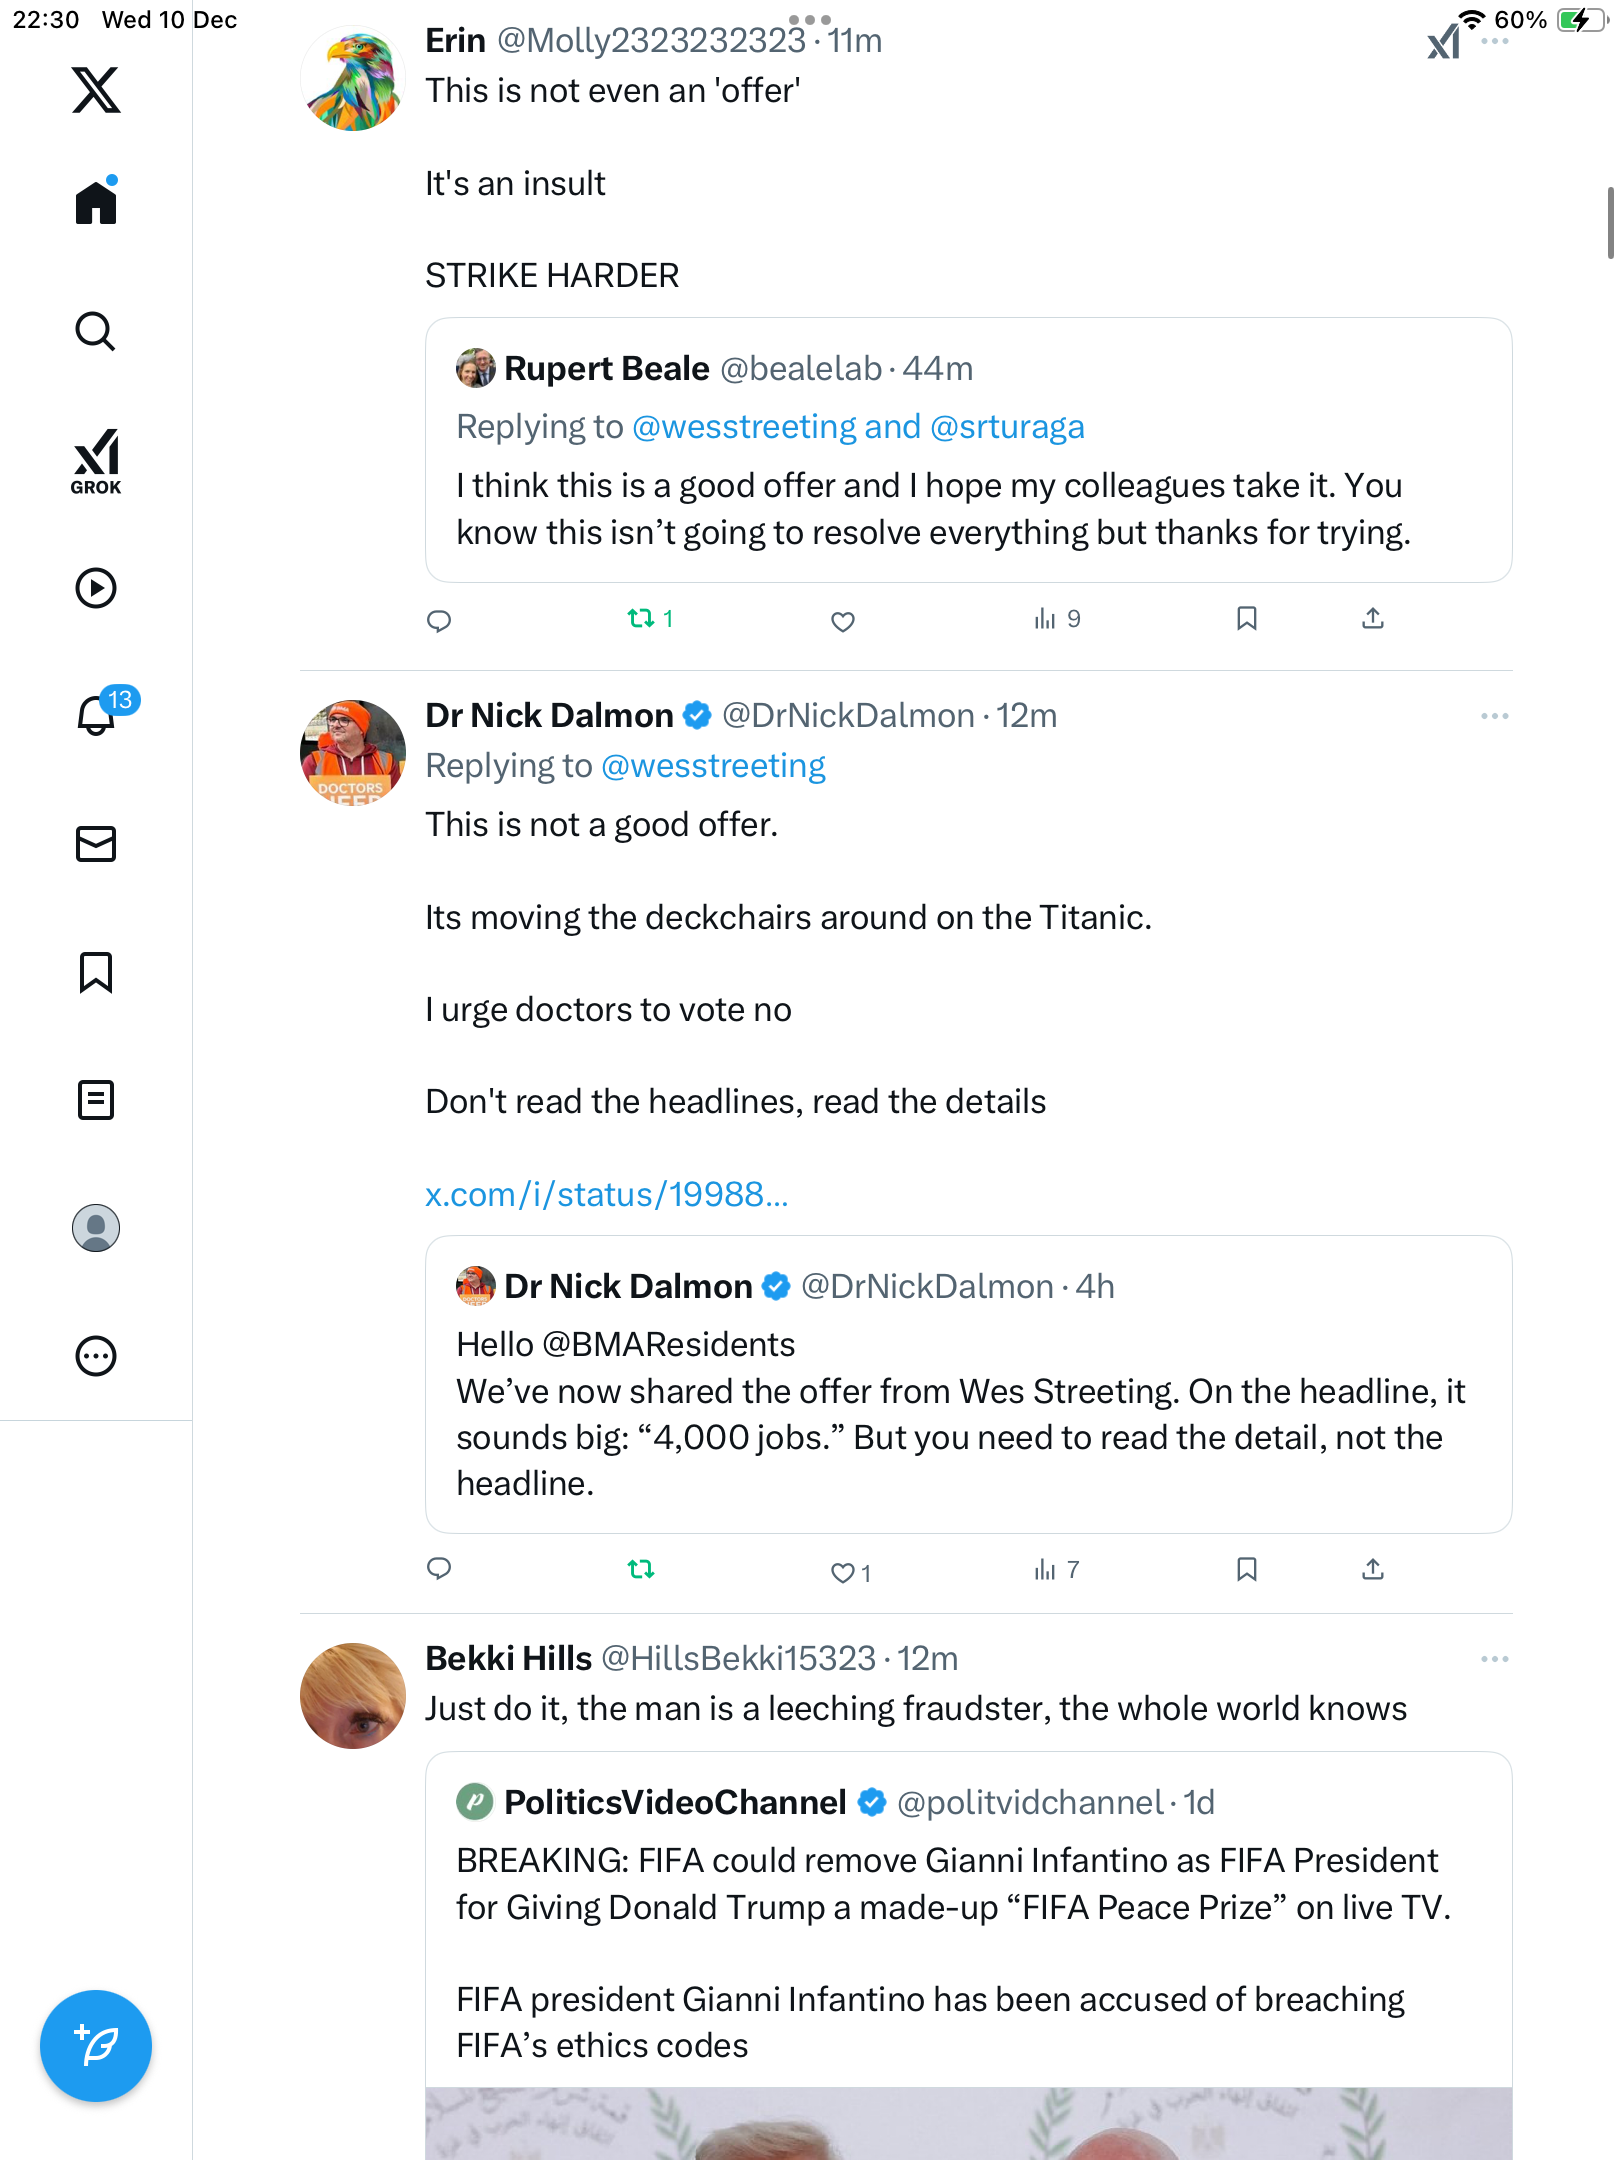The width and height of the screenshot is (1620, 2160).
Task: Open Notifications with 13 badge
Action: (98, 715)
